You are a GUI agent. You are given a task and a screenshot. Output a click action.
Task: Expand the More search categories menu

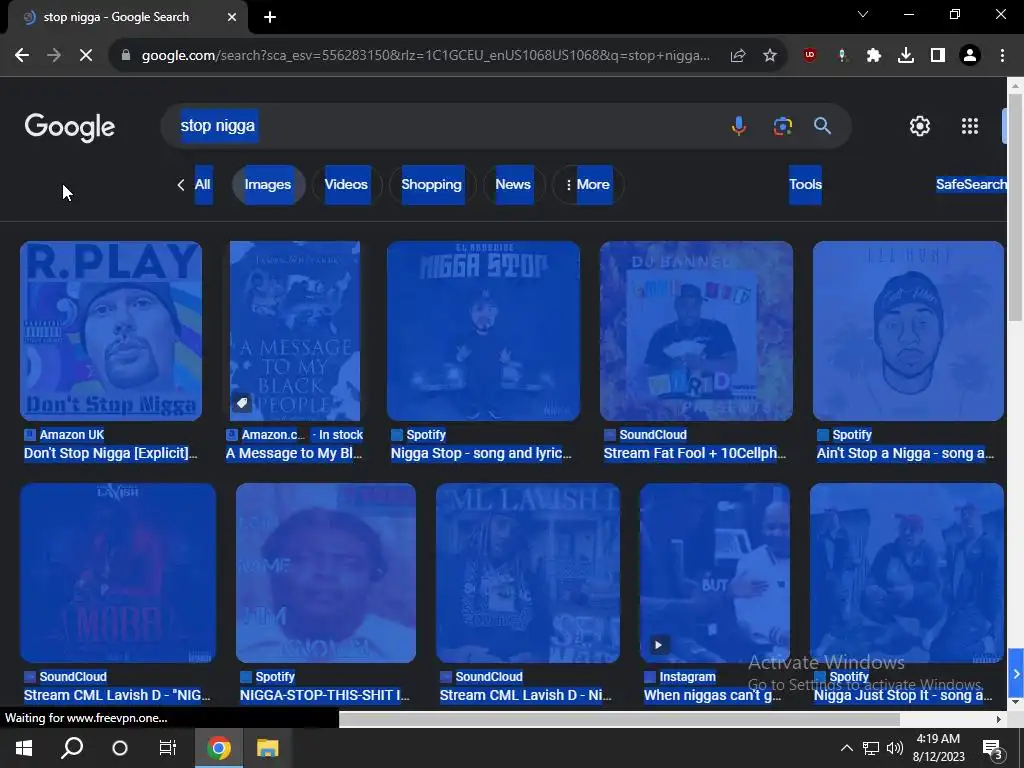[588, 184]
